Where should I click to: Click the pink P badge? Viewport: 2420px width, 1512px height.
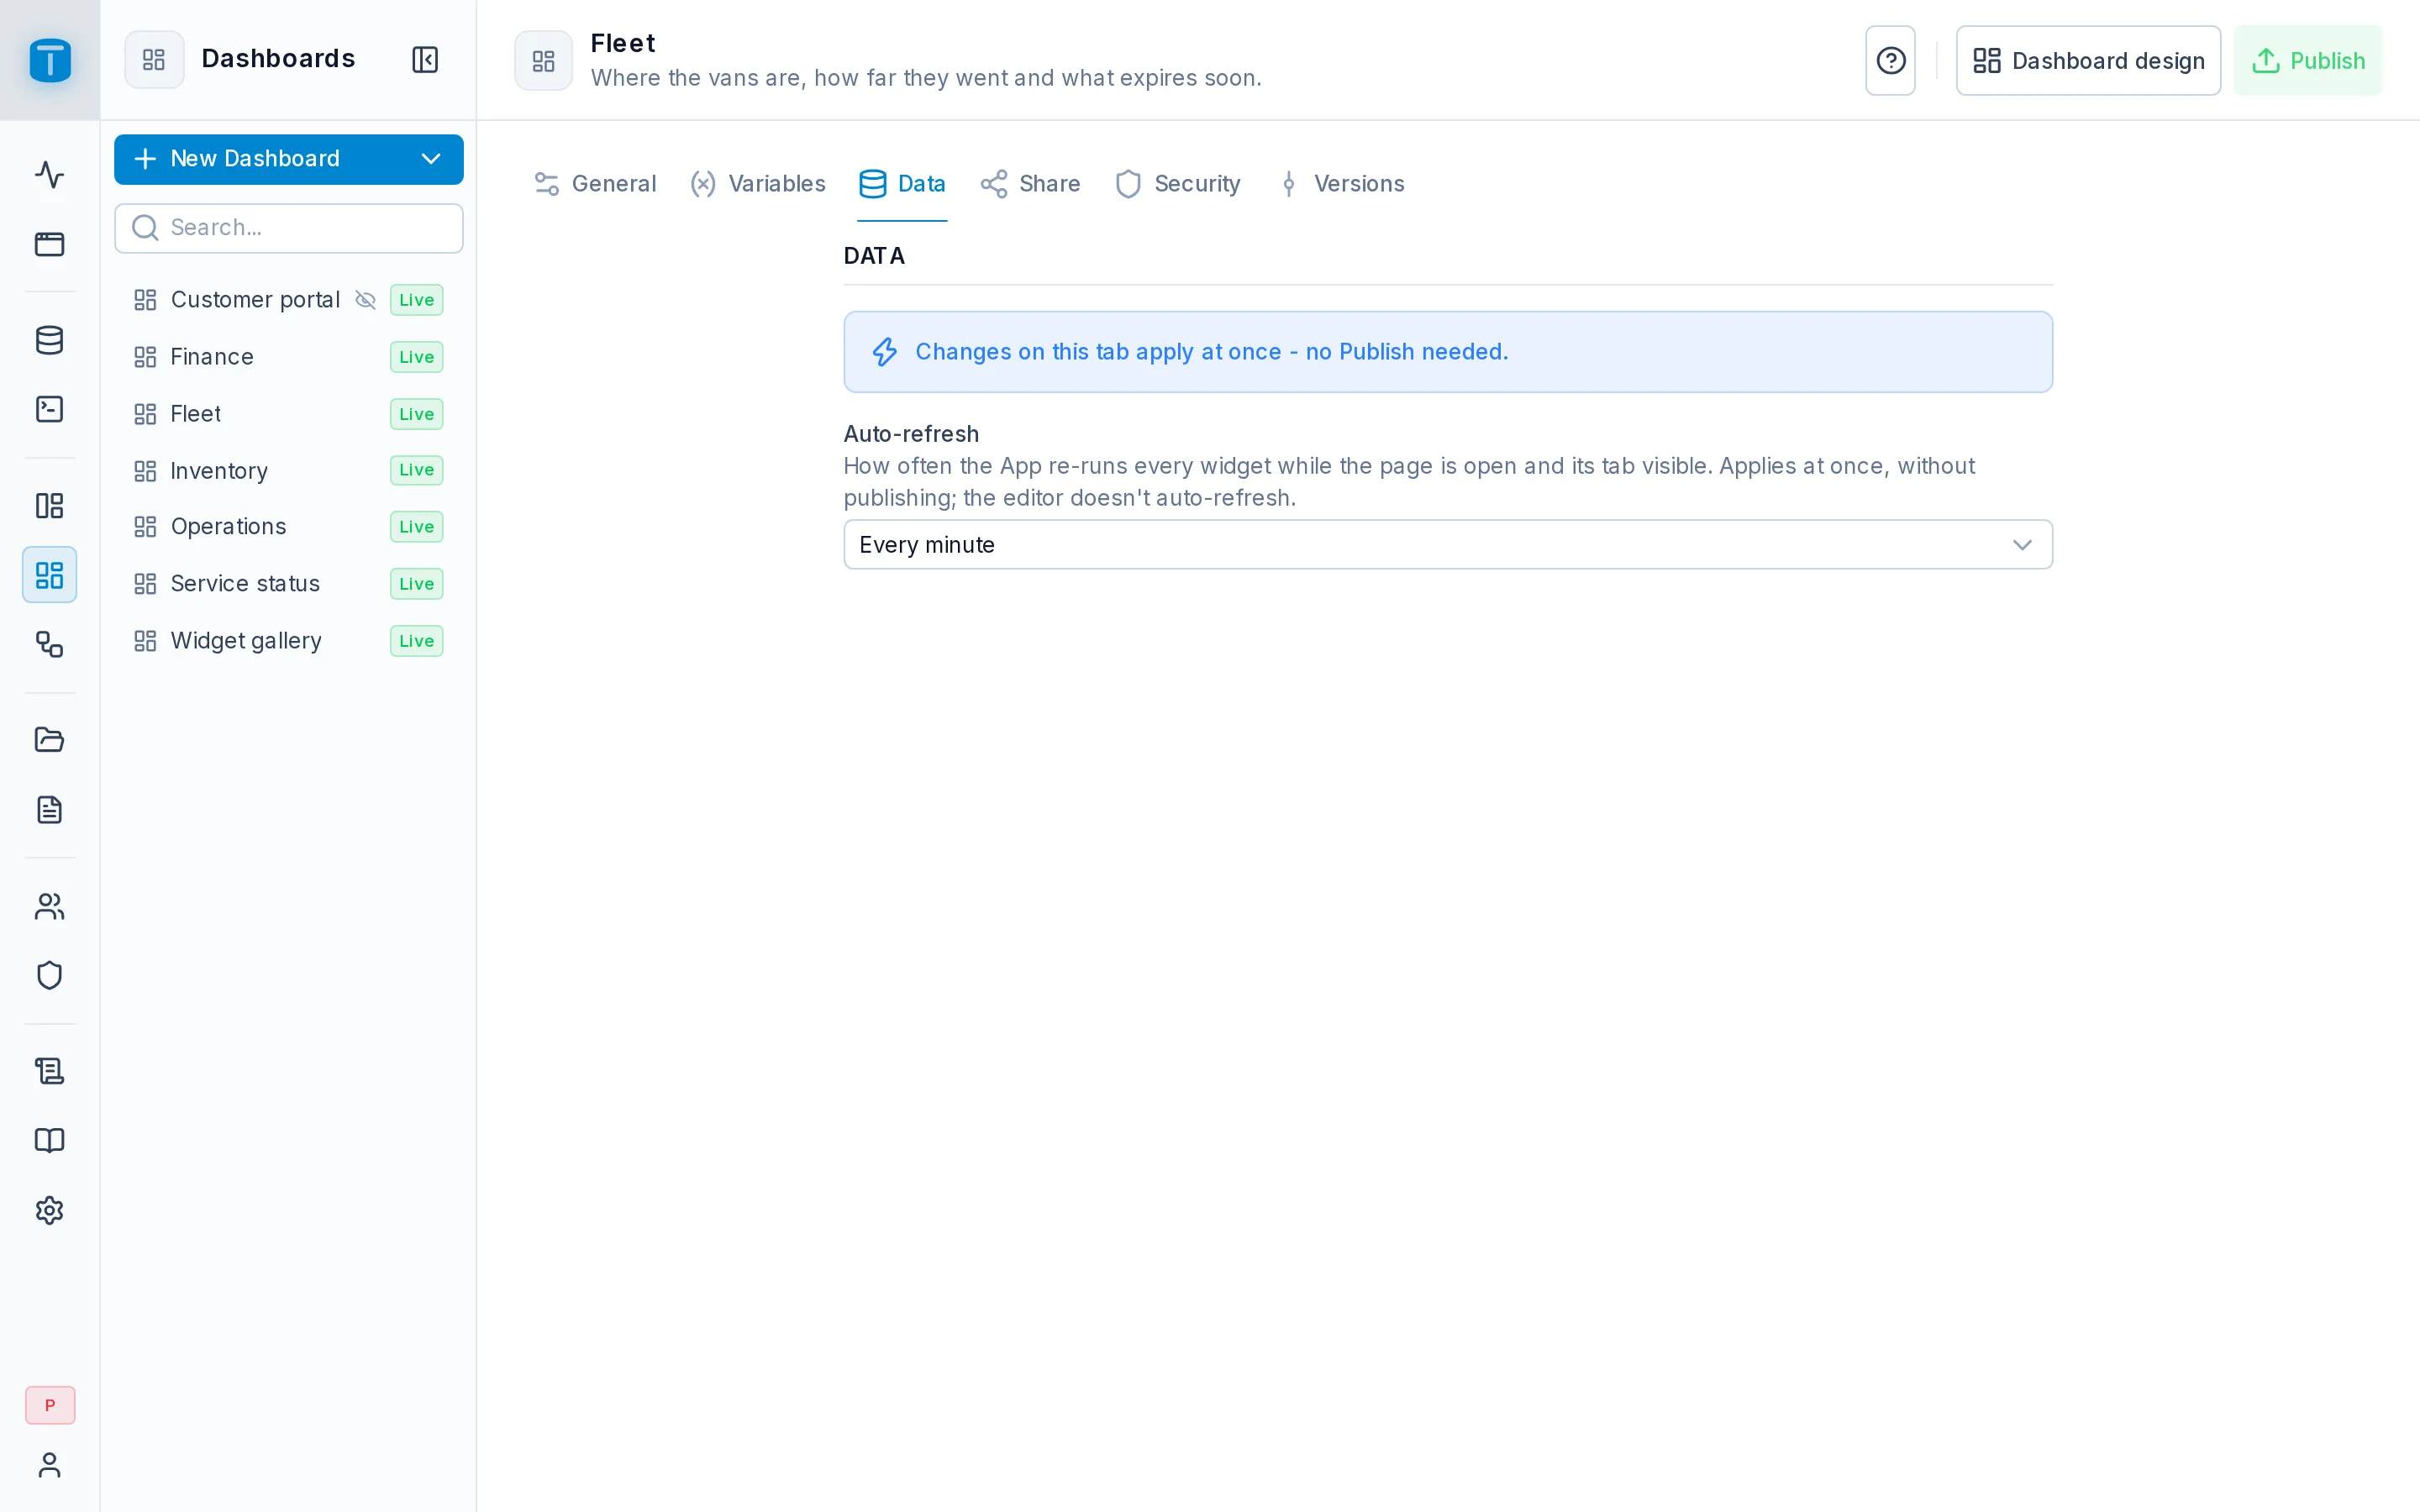point(50,1405)
